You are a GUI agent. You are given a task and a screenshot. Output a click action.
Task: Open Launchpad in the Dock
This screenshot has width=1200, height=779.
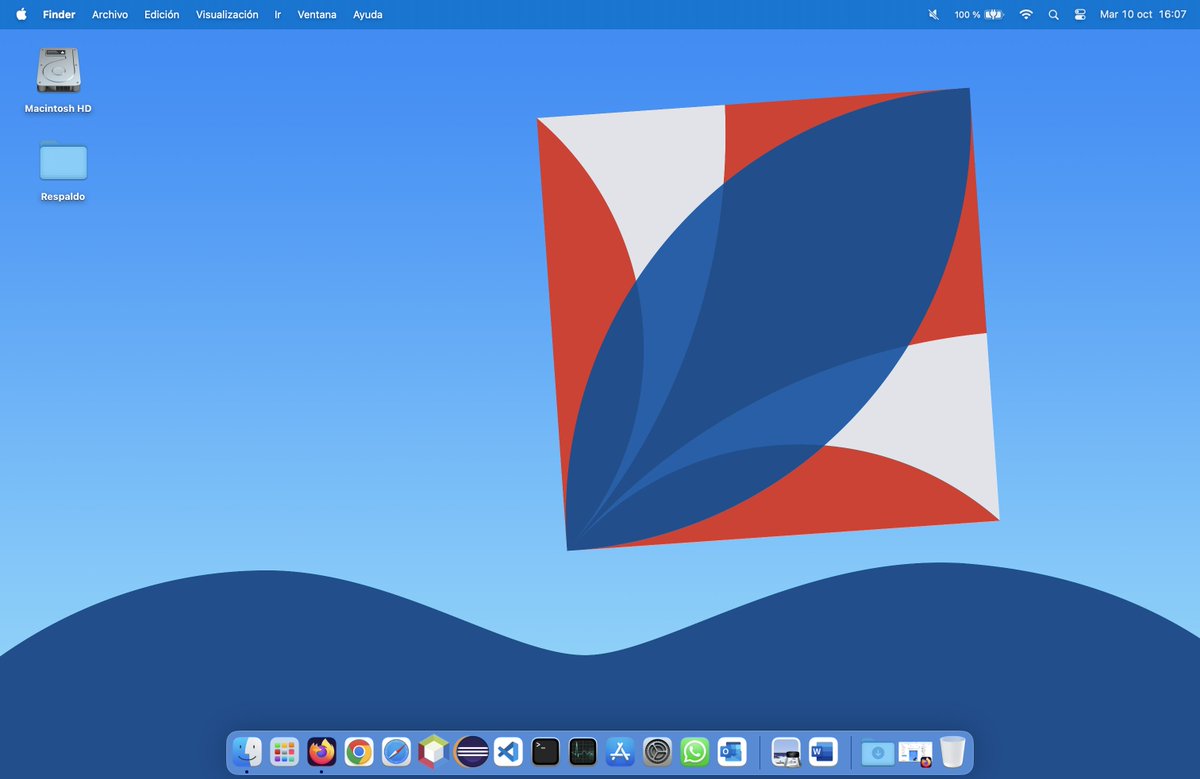(x=284, y=751)
